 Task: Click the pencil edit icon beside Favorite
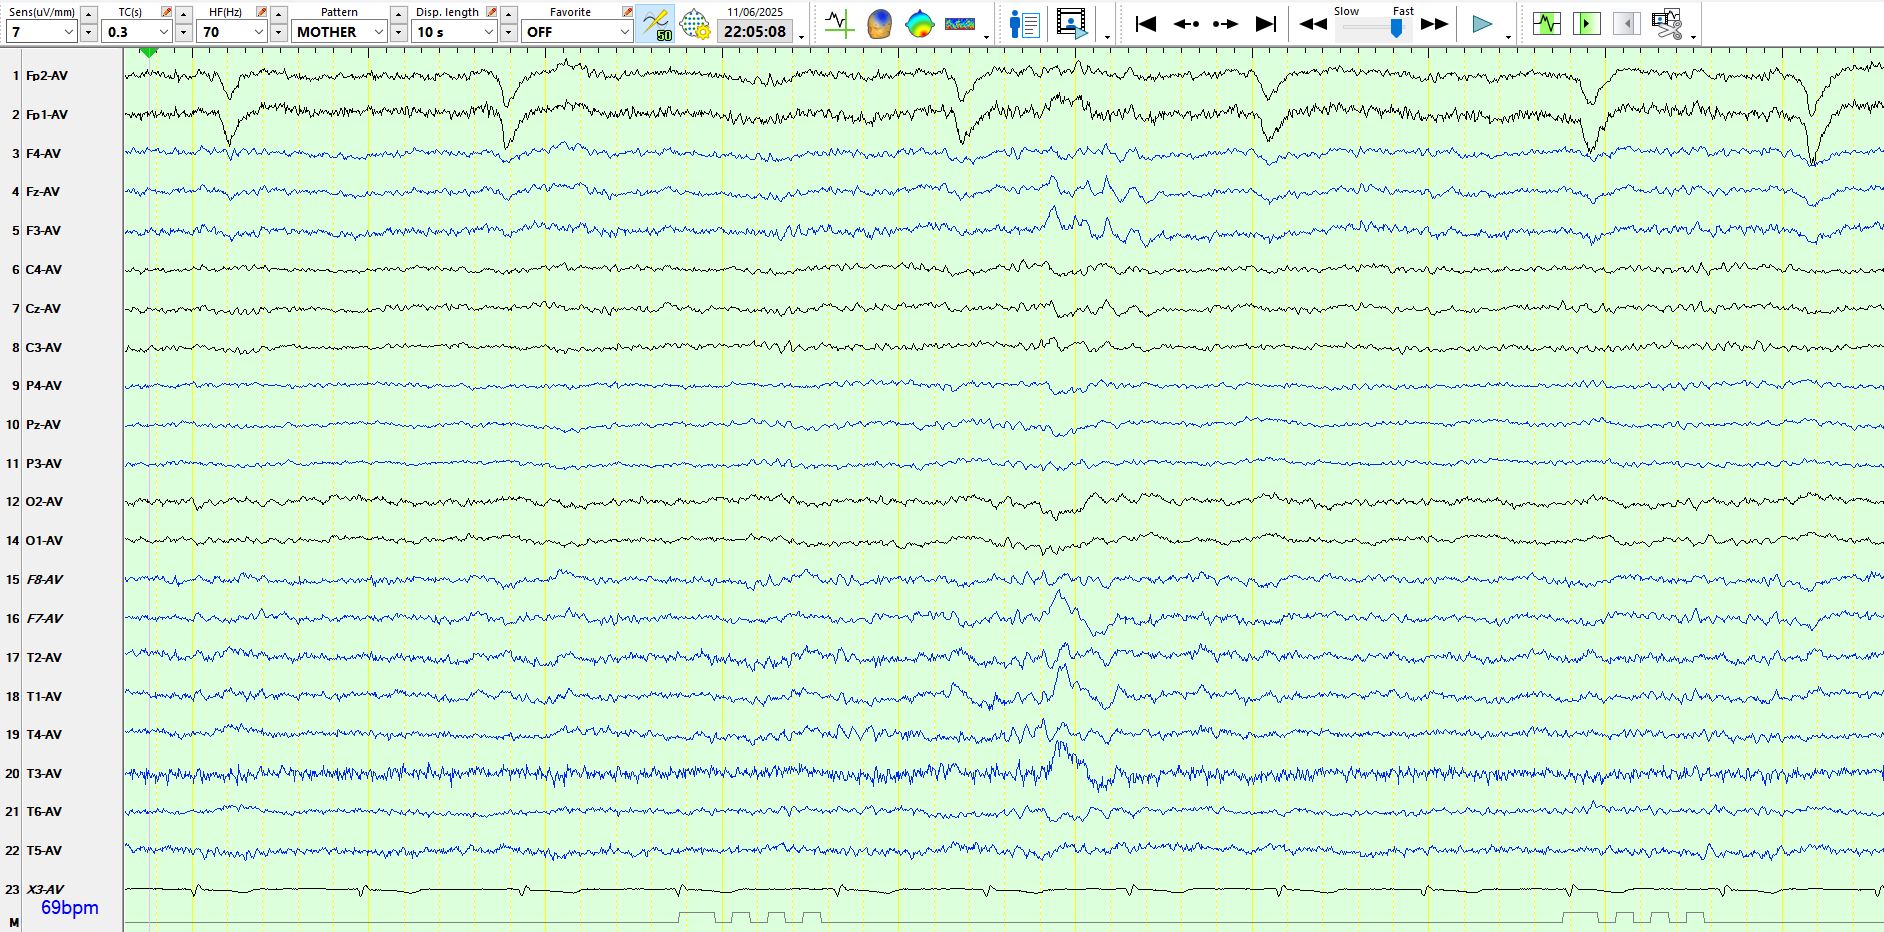(x=628, y=12)
